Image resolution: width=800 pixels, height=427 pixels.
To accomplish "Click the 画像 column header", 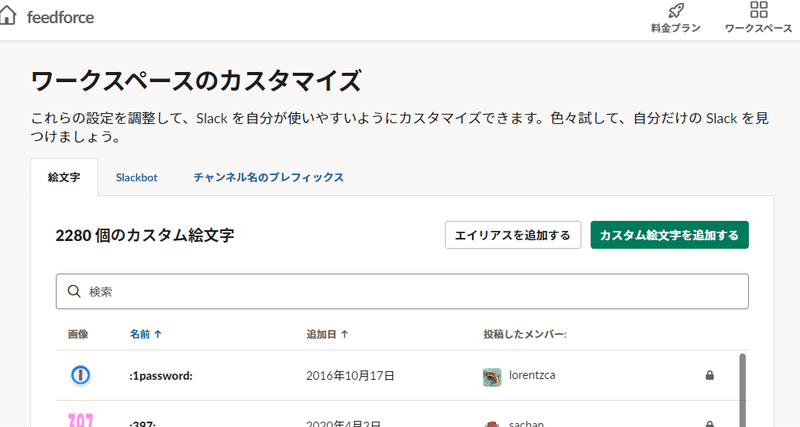I will click(x=78, y=334).
